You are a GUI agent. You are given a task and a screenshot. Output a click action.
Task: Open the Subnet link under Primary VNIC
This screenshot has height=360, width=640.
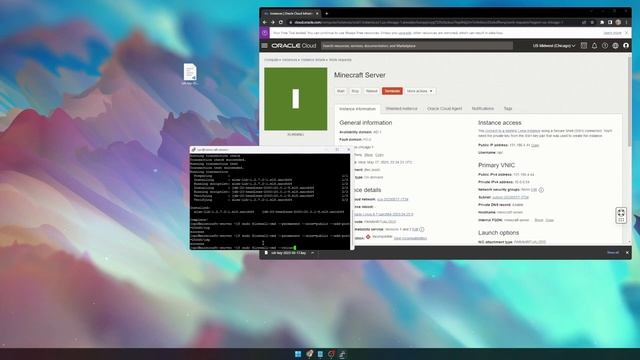(x=510, y=197)
